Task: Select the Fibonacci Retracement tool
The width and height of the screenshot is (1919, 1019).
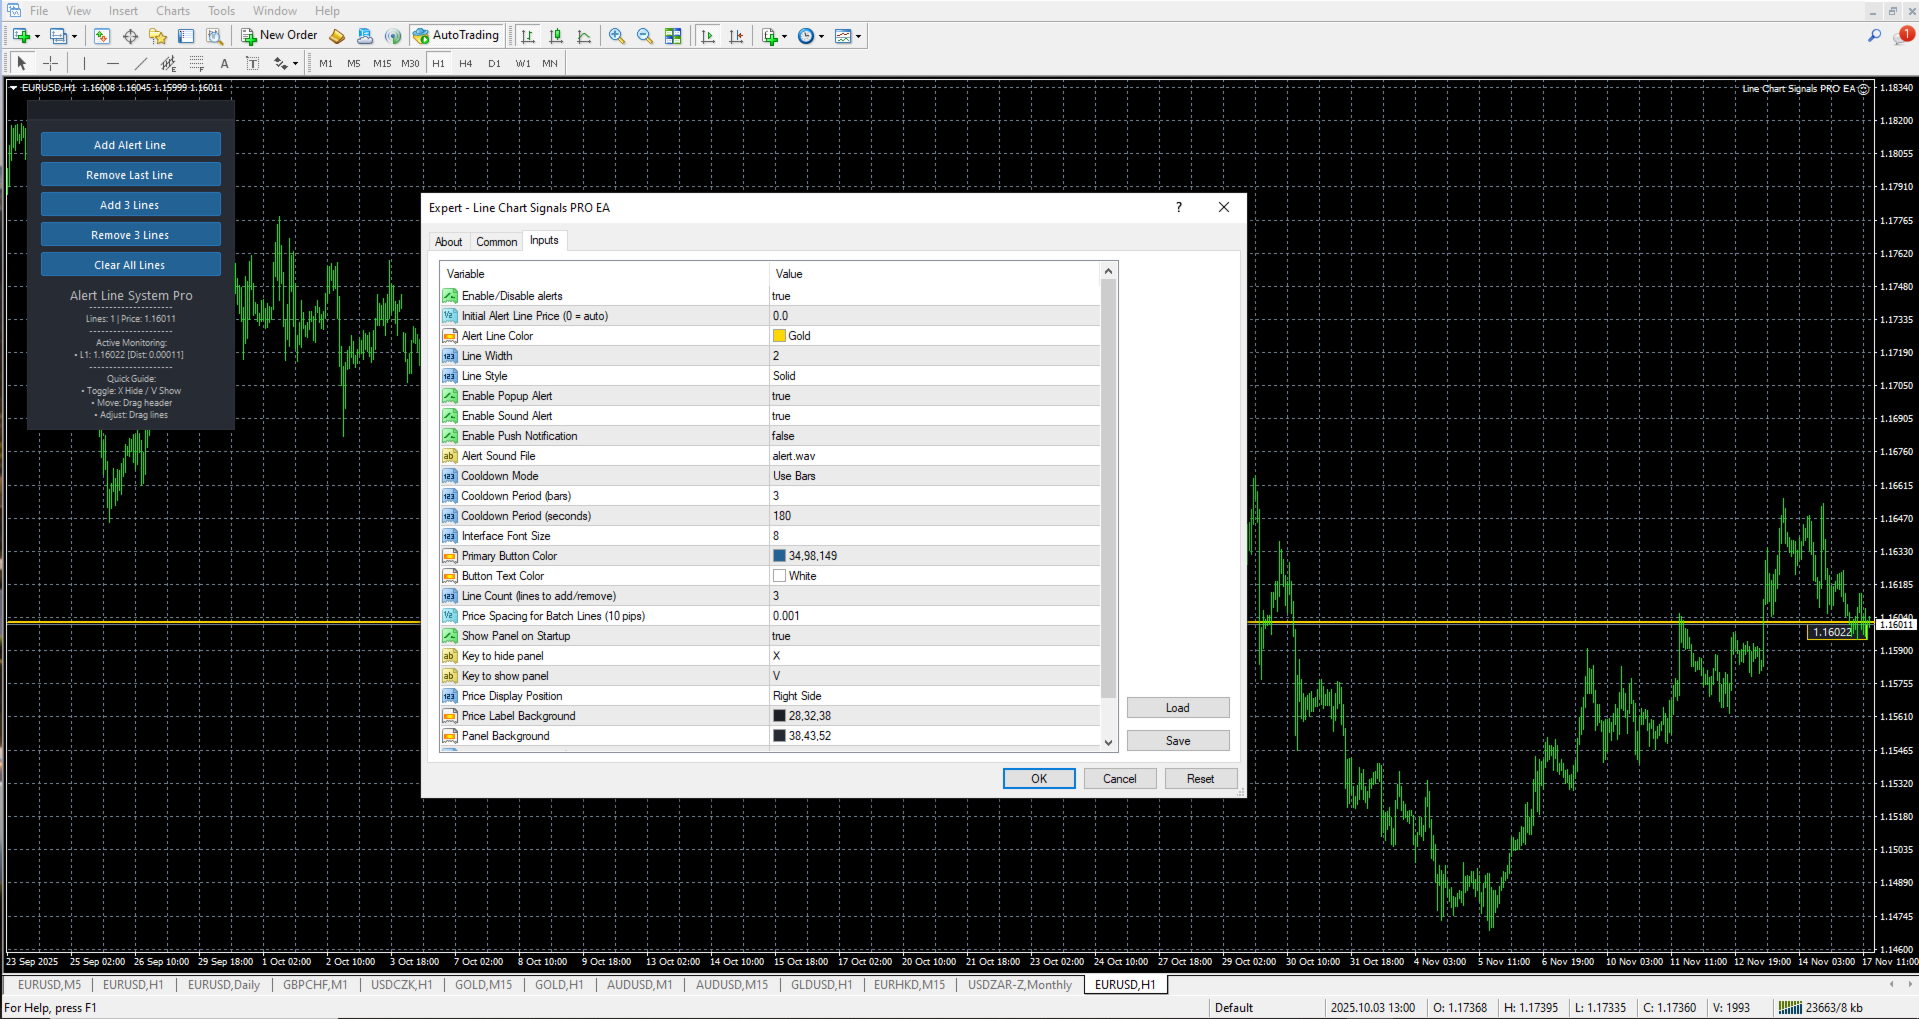Action: pos(197,63)
